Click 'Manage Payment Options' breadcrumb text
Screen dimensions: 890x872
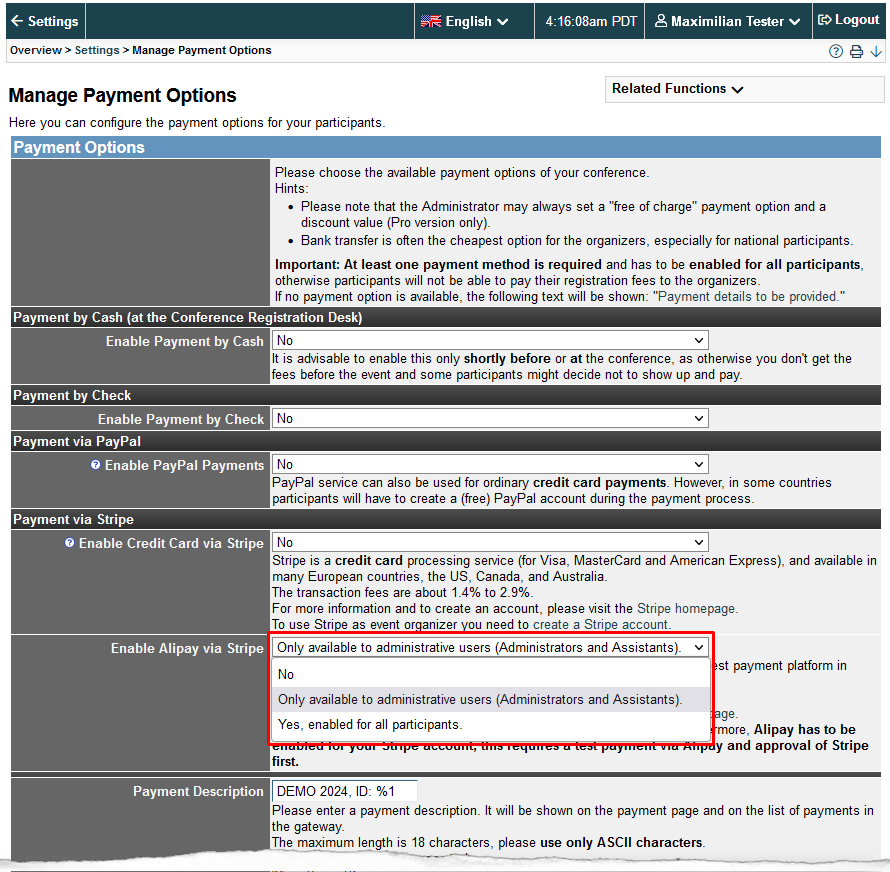tap(201, 51)
